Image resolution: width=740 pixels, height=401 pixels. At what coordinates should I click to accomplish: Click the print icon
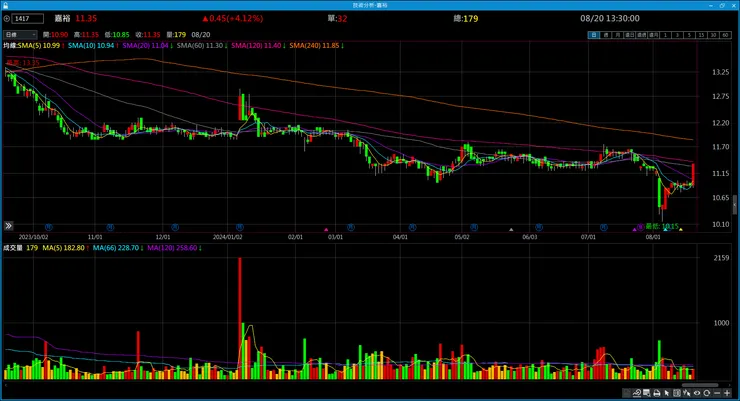pyautogui.click(x=657, y=393)
